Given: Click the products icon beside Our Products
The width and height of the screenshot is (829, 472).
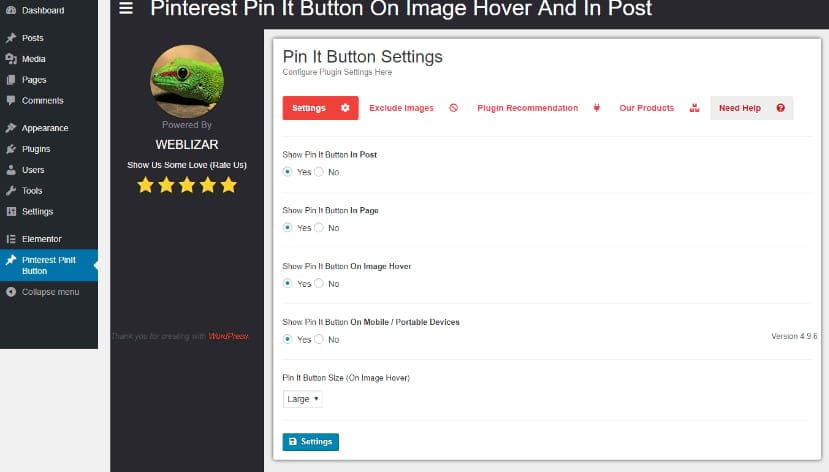Looking at the screenshot, I should (694, 108).
